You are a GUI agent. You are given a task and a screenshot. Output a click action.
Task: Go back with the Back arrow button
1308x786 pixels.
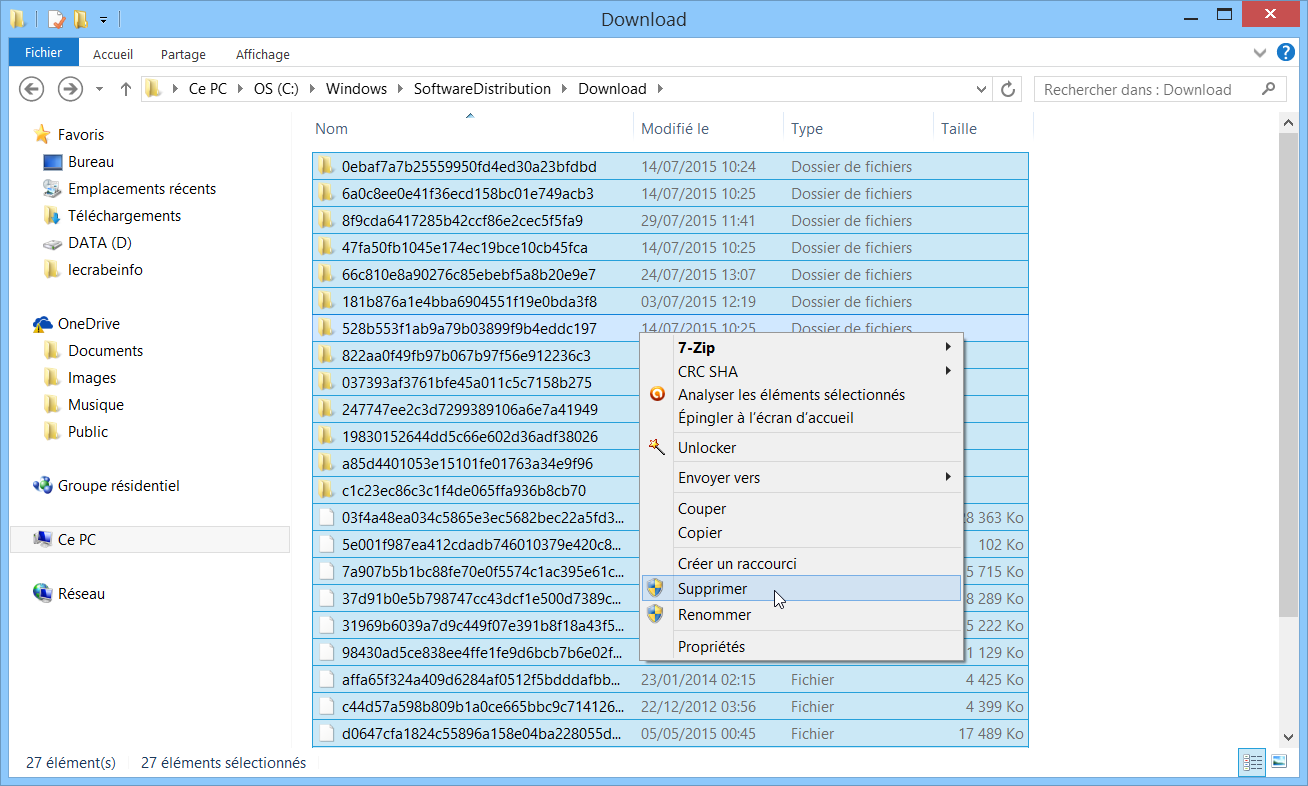point(32,89)
